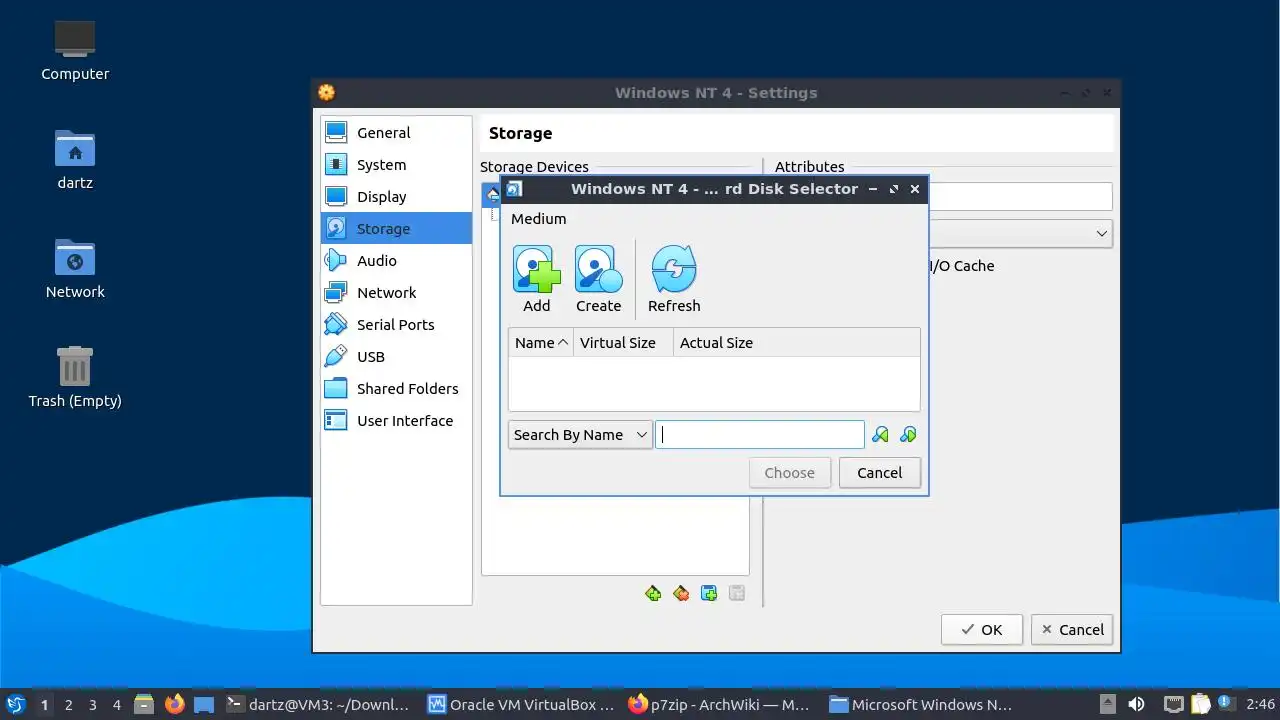1280x720 pixels.
Task: Click the network status tray icon
Action: [1174, 704]
